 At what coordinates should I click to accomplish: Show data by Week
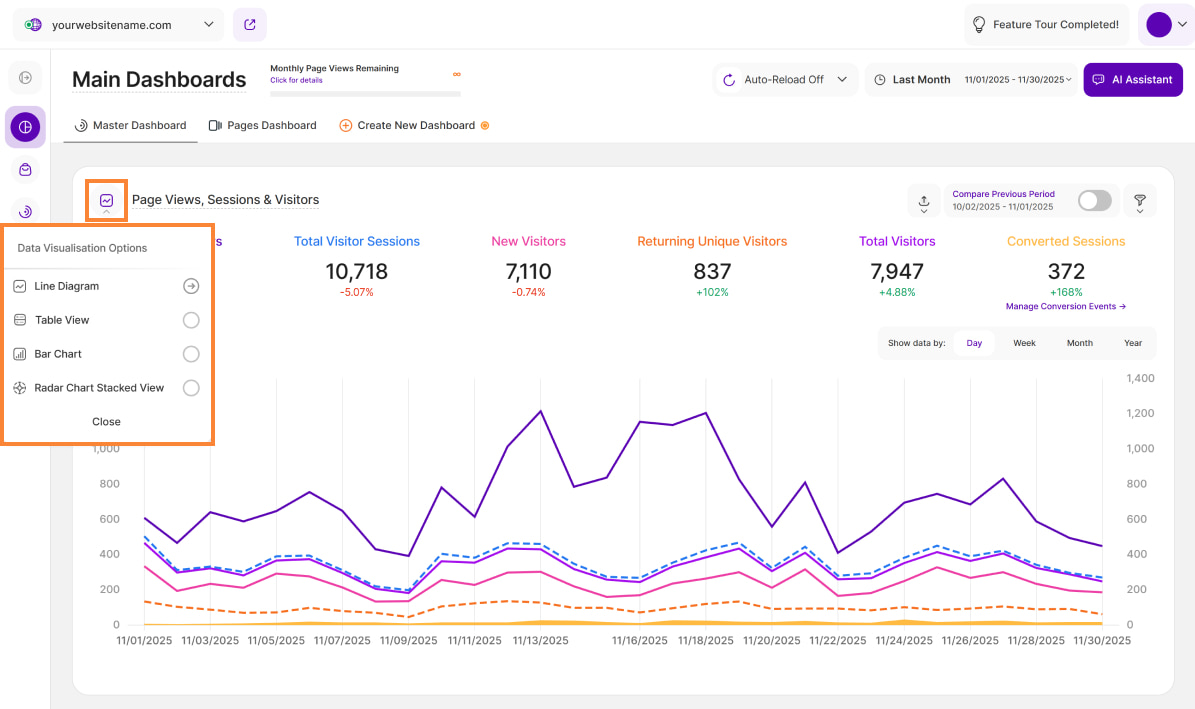(1024, 343)
